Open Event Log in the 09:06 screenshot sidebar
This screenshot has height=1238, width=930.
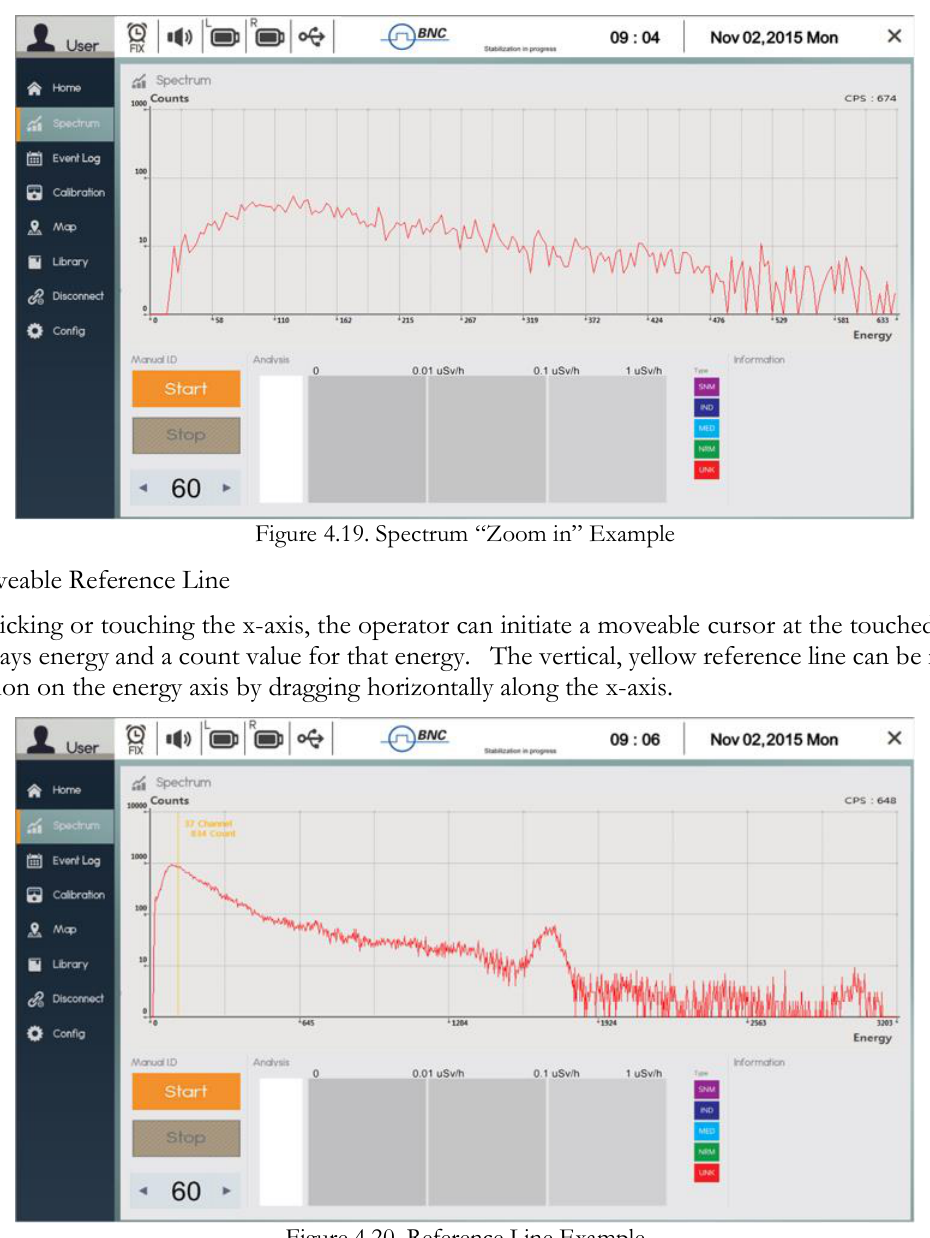[x=65, y=860]
